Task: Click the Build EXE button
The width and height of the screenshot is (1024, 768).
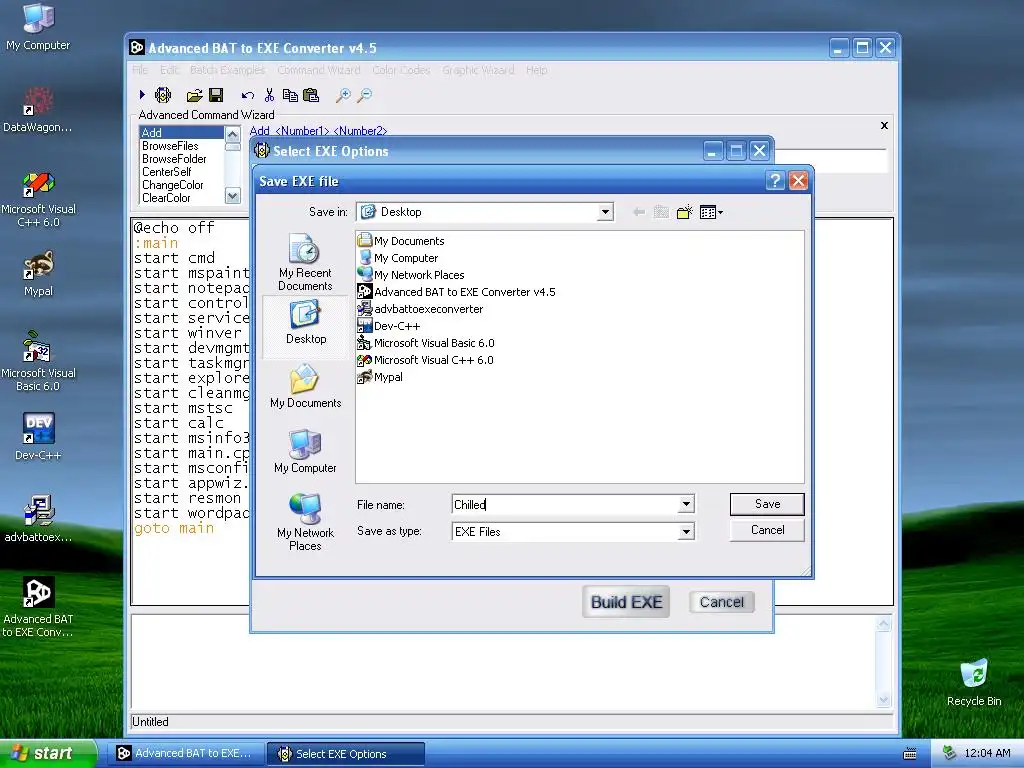Action: 626,601
